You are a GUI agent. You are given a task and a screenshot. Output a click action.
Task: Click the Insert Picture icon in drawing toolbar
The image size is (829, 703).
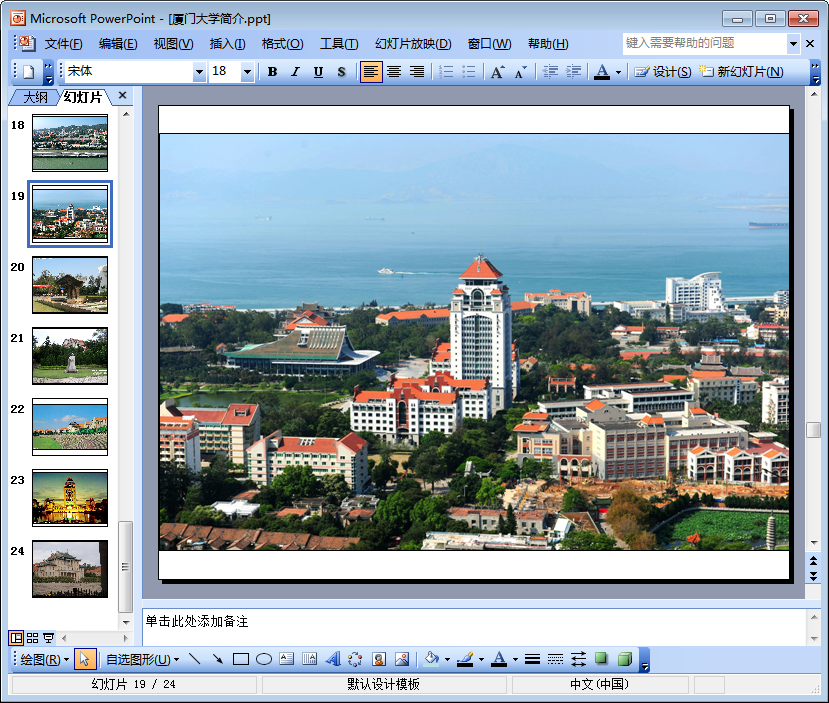pyautogui.click(x=402, y=659)
